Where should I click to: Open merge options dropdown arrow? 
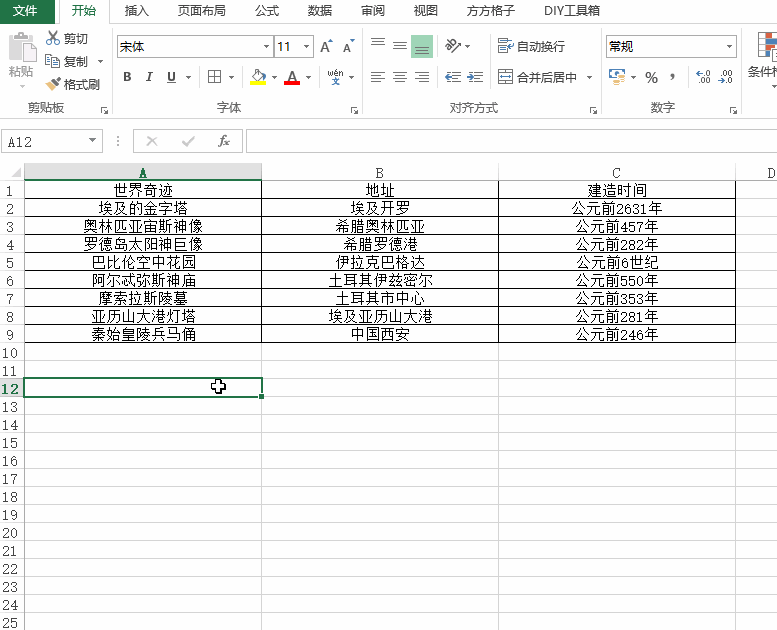click(589, 77)
